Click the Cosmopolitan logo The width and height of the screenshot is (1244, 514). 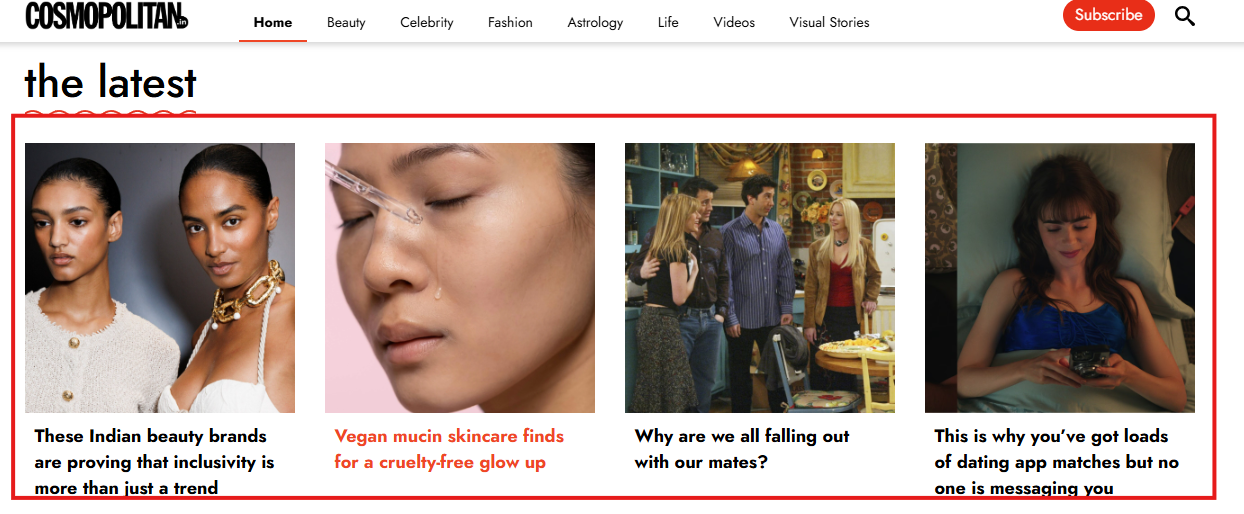point(107,16)
